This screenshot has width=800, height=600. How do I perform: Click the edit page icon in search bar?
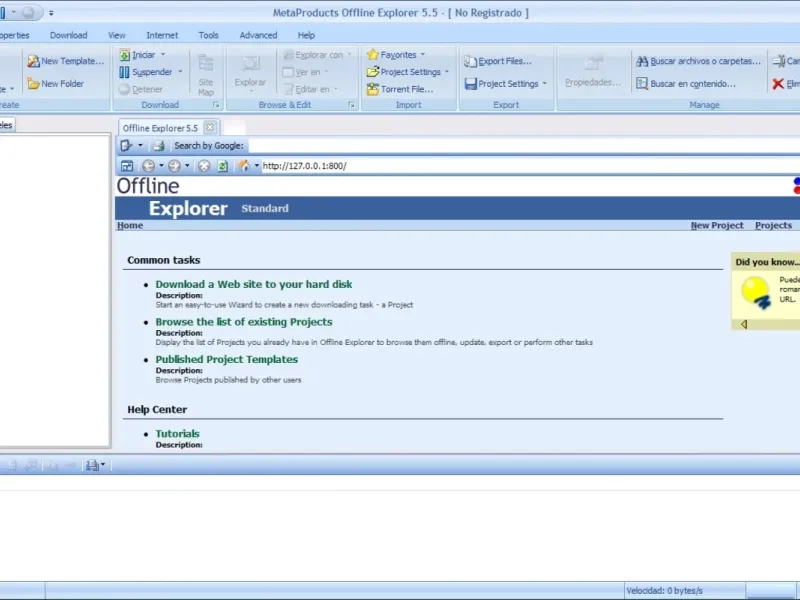pyautogui.click(x=126, y=146)
